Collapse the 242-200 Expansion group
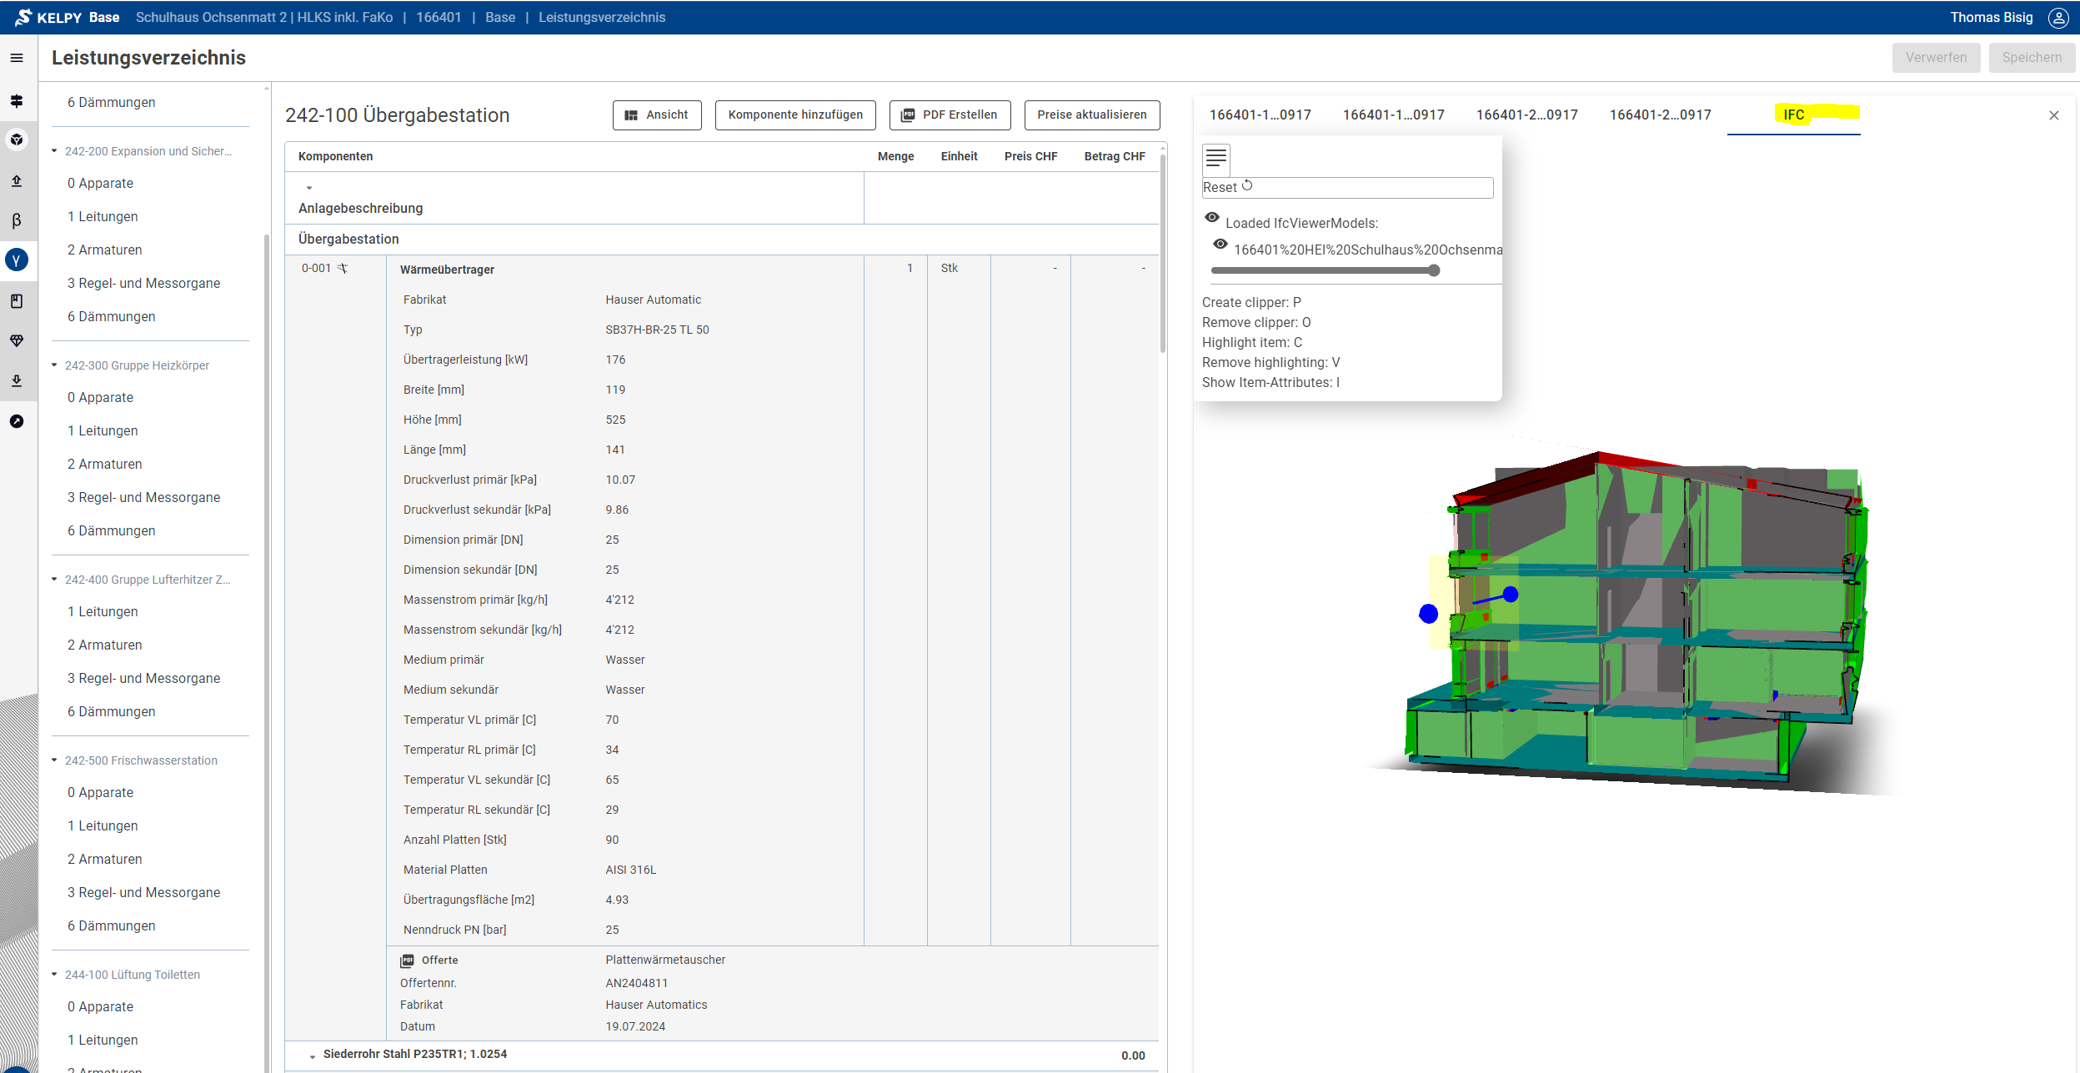This screenshot has height=1073, width=2080. pos(55,151)
